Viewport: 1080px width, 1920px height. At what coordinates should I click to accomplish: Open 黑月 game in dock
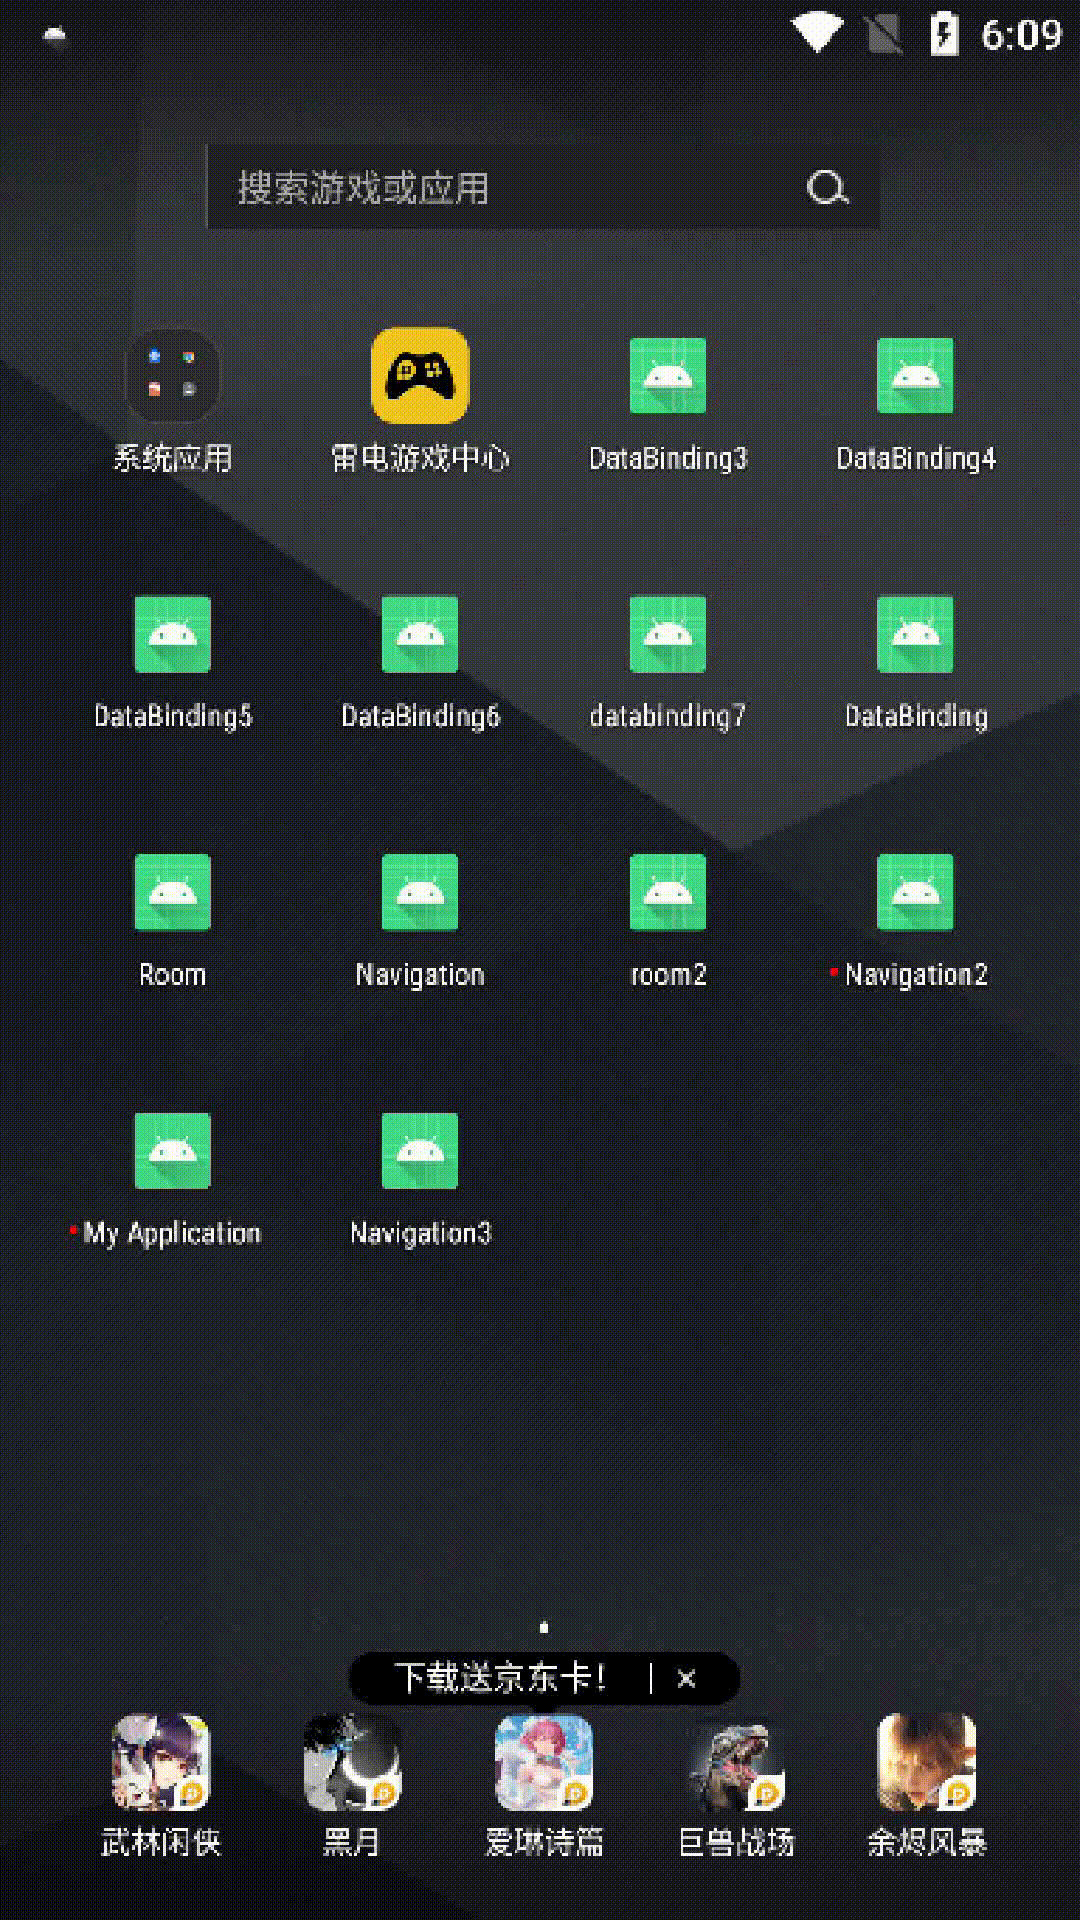coord(352,1763)
